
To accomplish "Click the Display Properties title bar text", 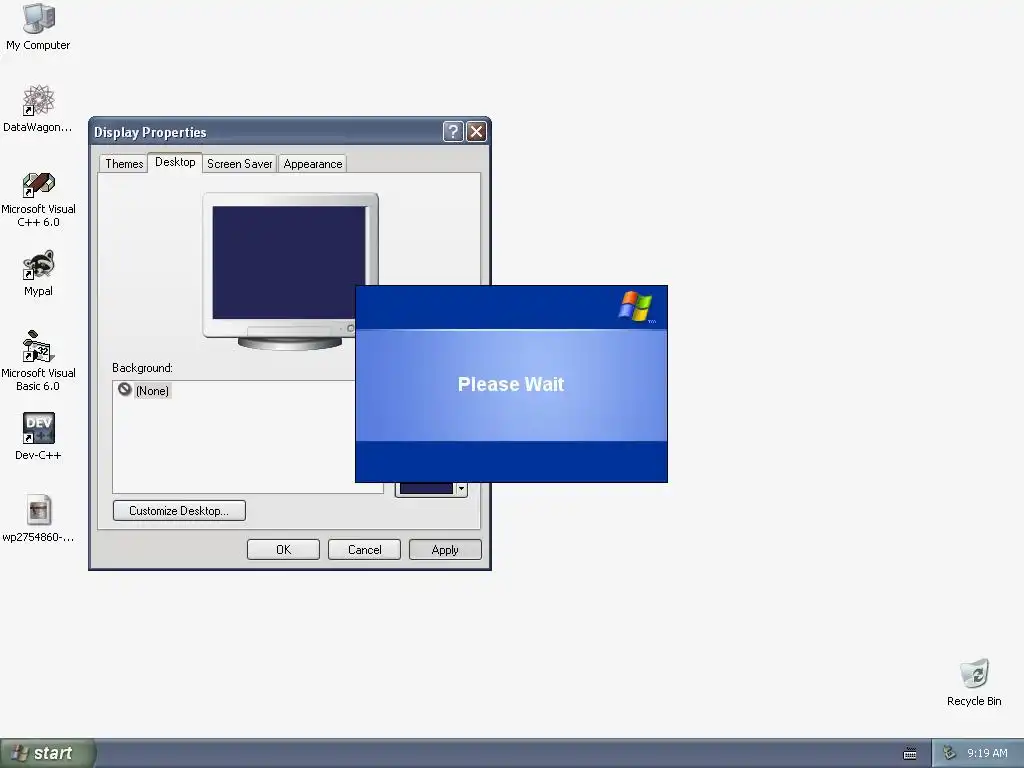I will (x=150, y=133).
